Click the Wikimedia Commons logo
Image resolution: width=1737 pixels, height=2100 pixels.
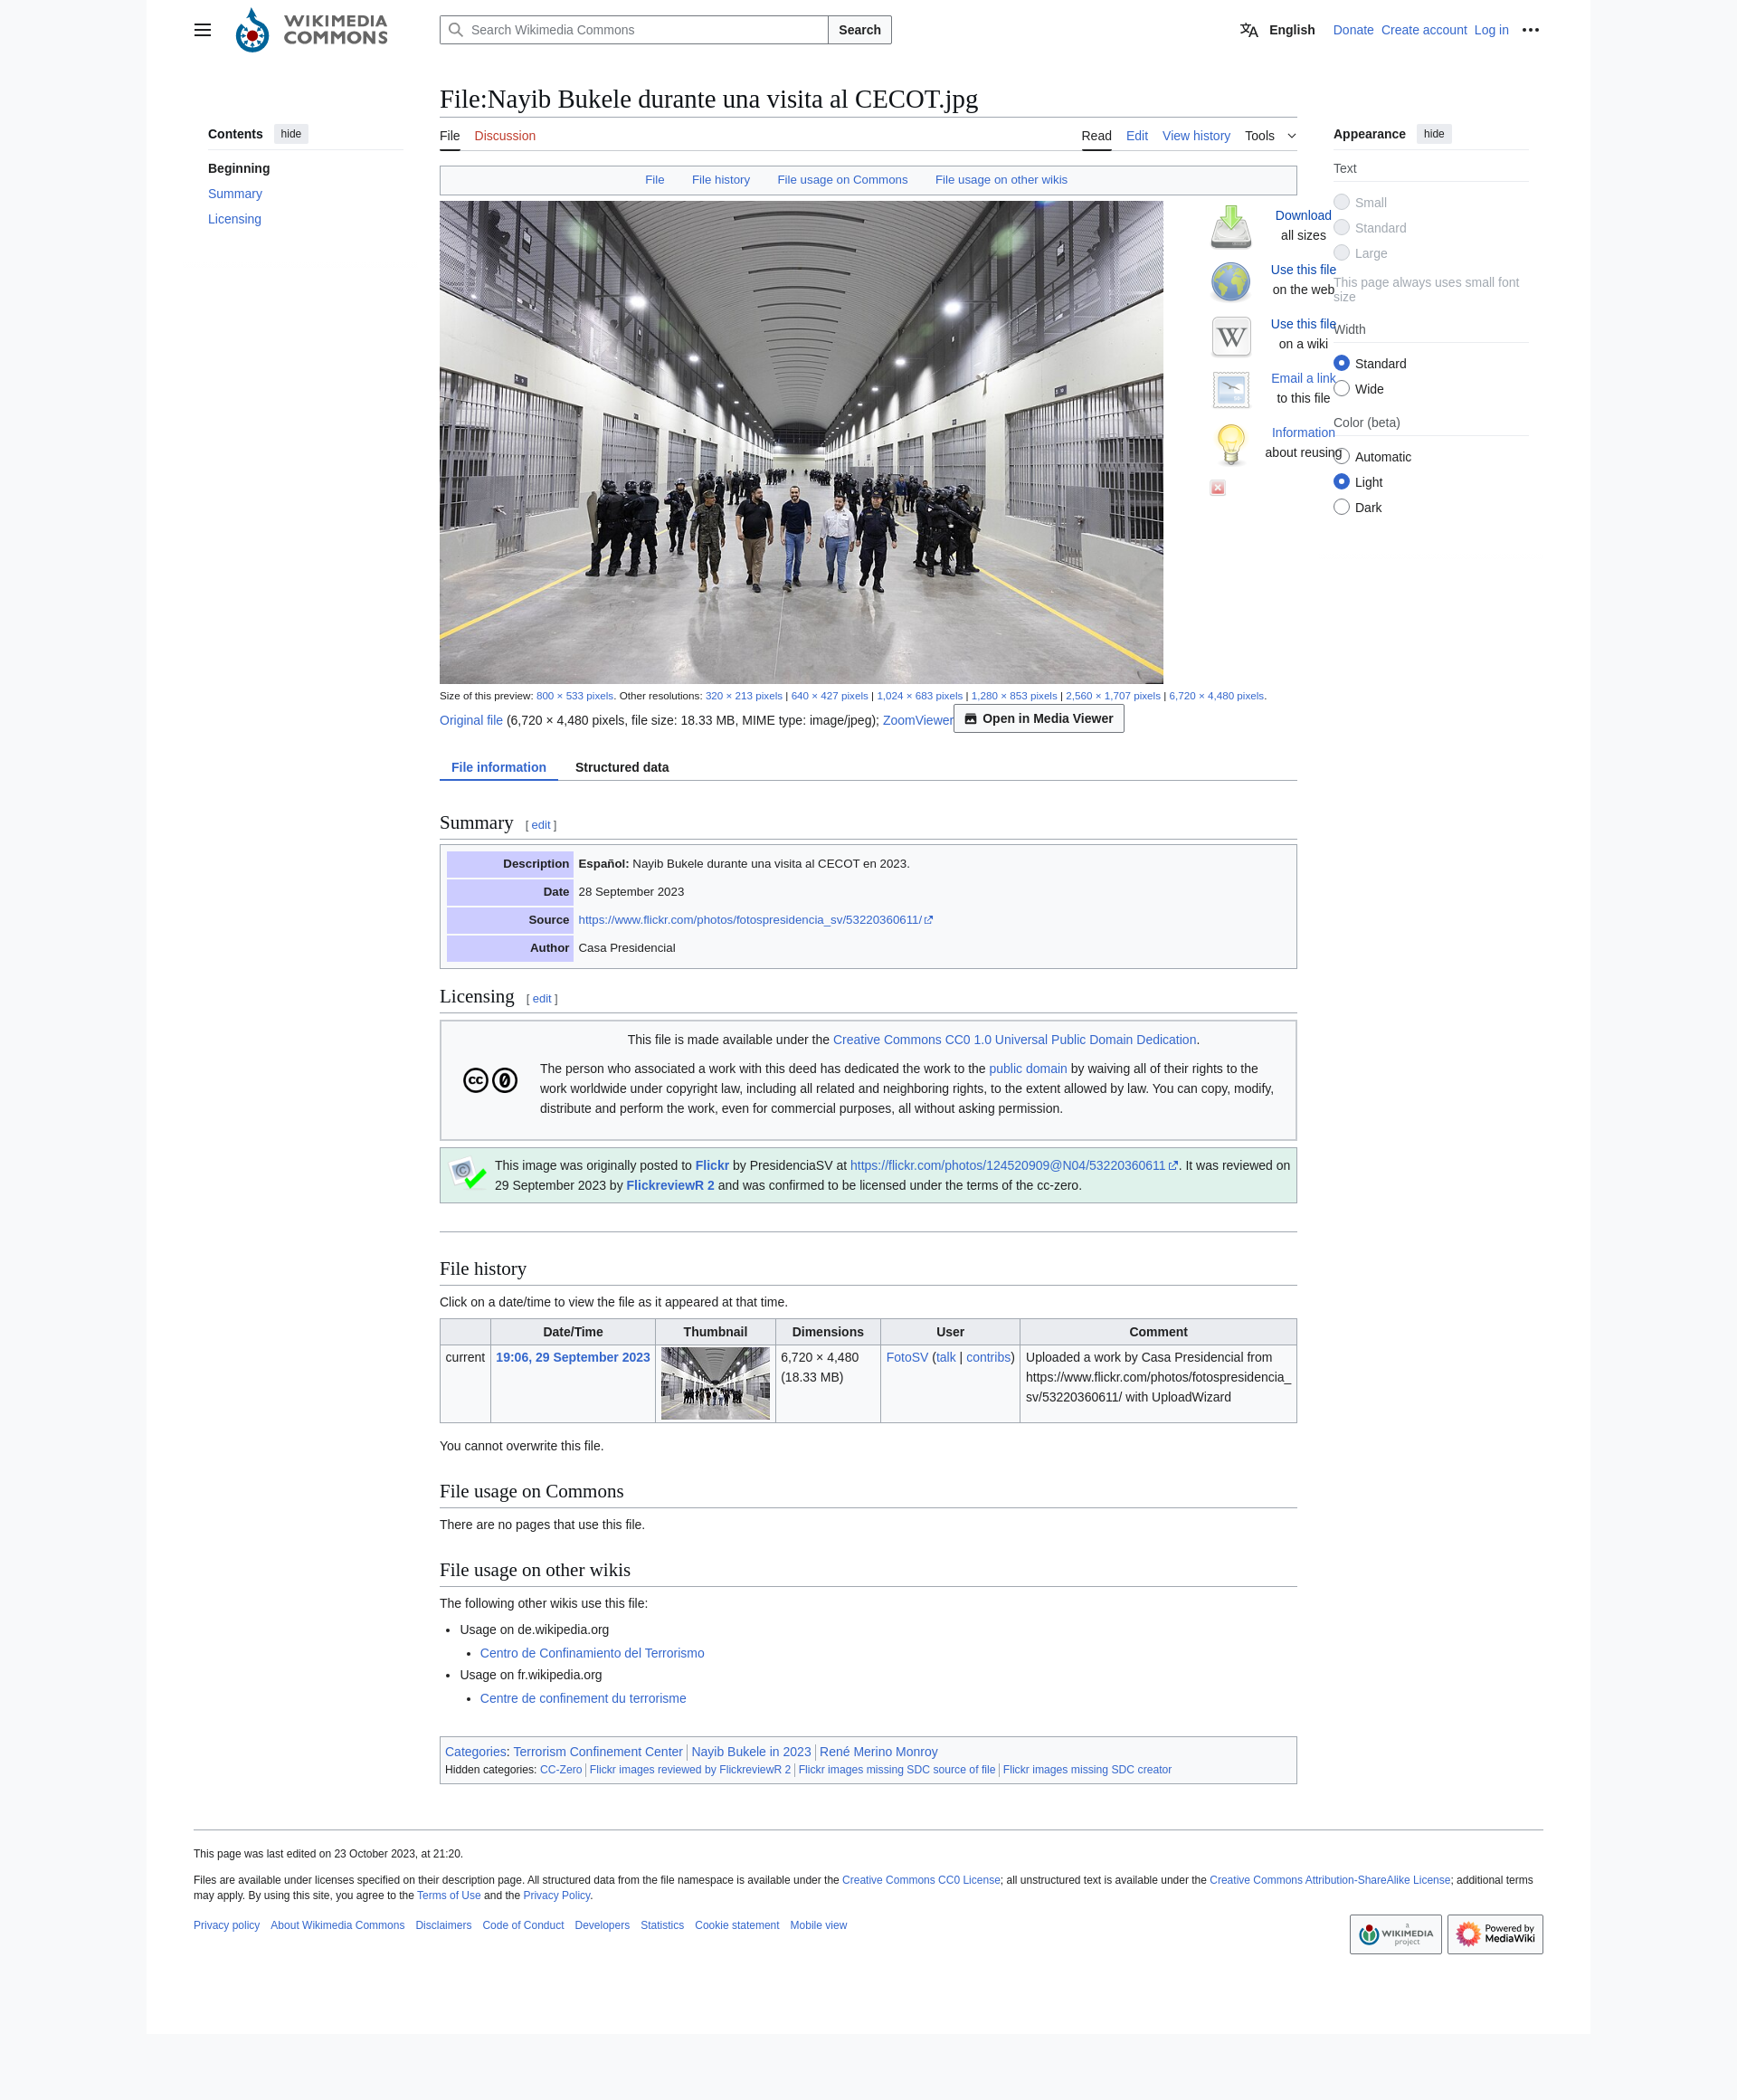coord(311,30)
